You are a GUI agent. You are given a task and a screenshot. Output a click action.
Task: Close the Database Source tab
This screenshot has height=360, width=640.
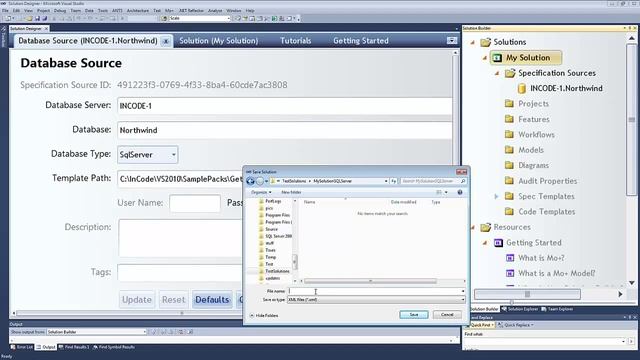tap(166, 41)
